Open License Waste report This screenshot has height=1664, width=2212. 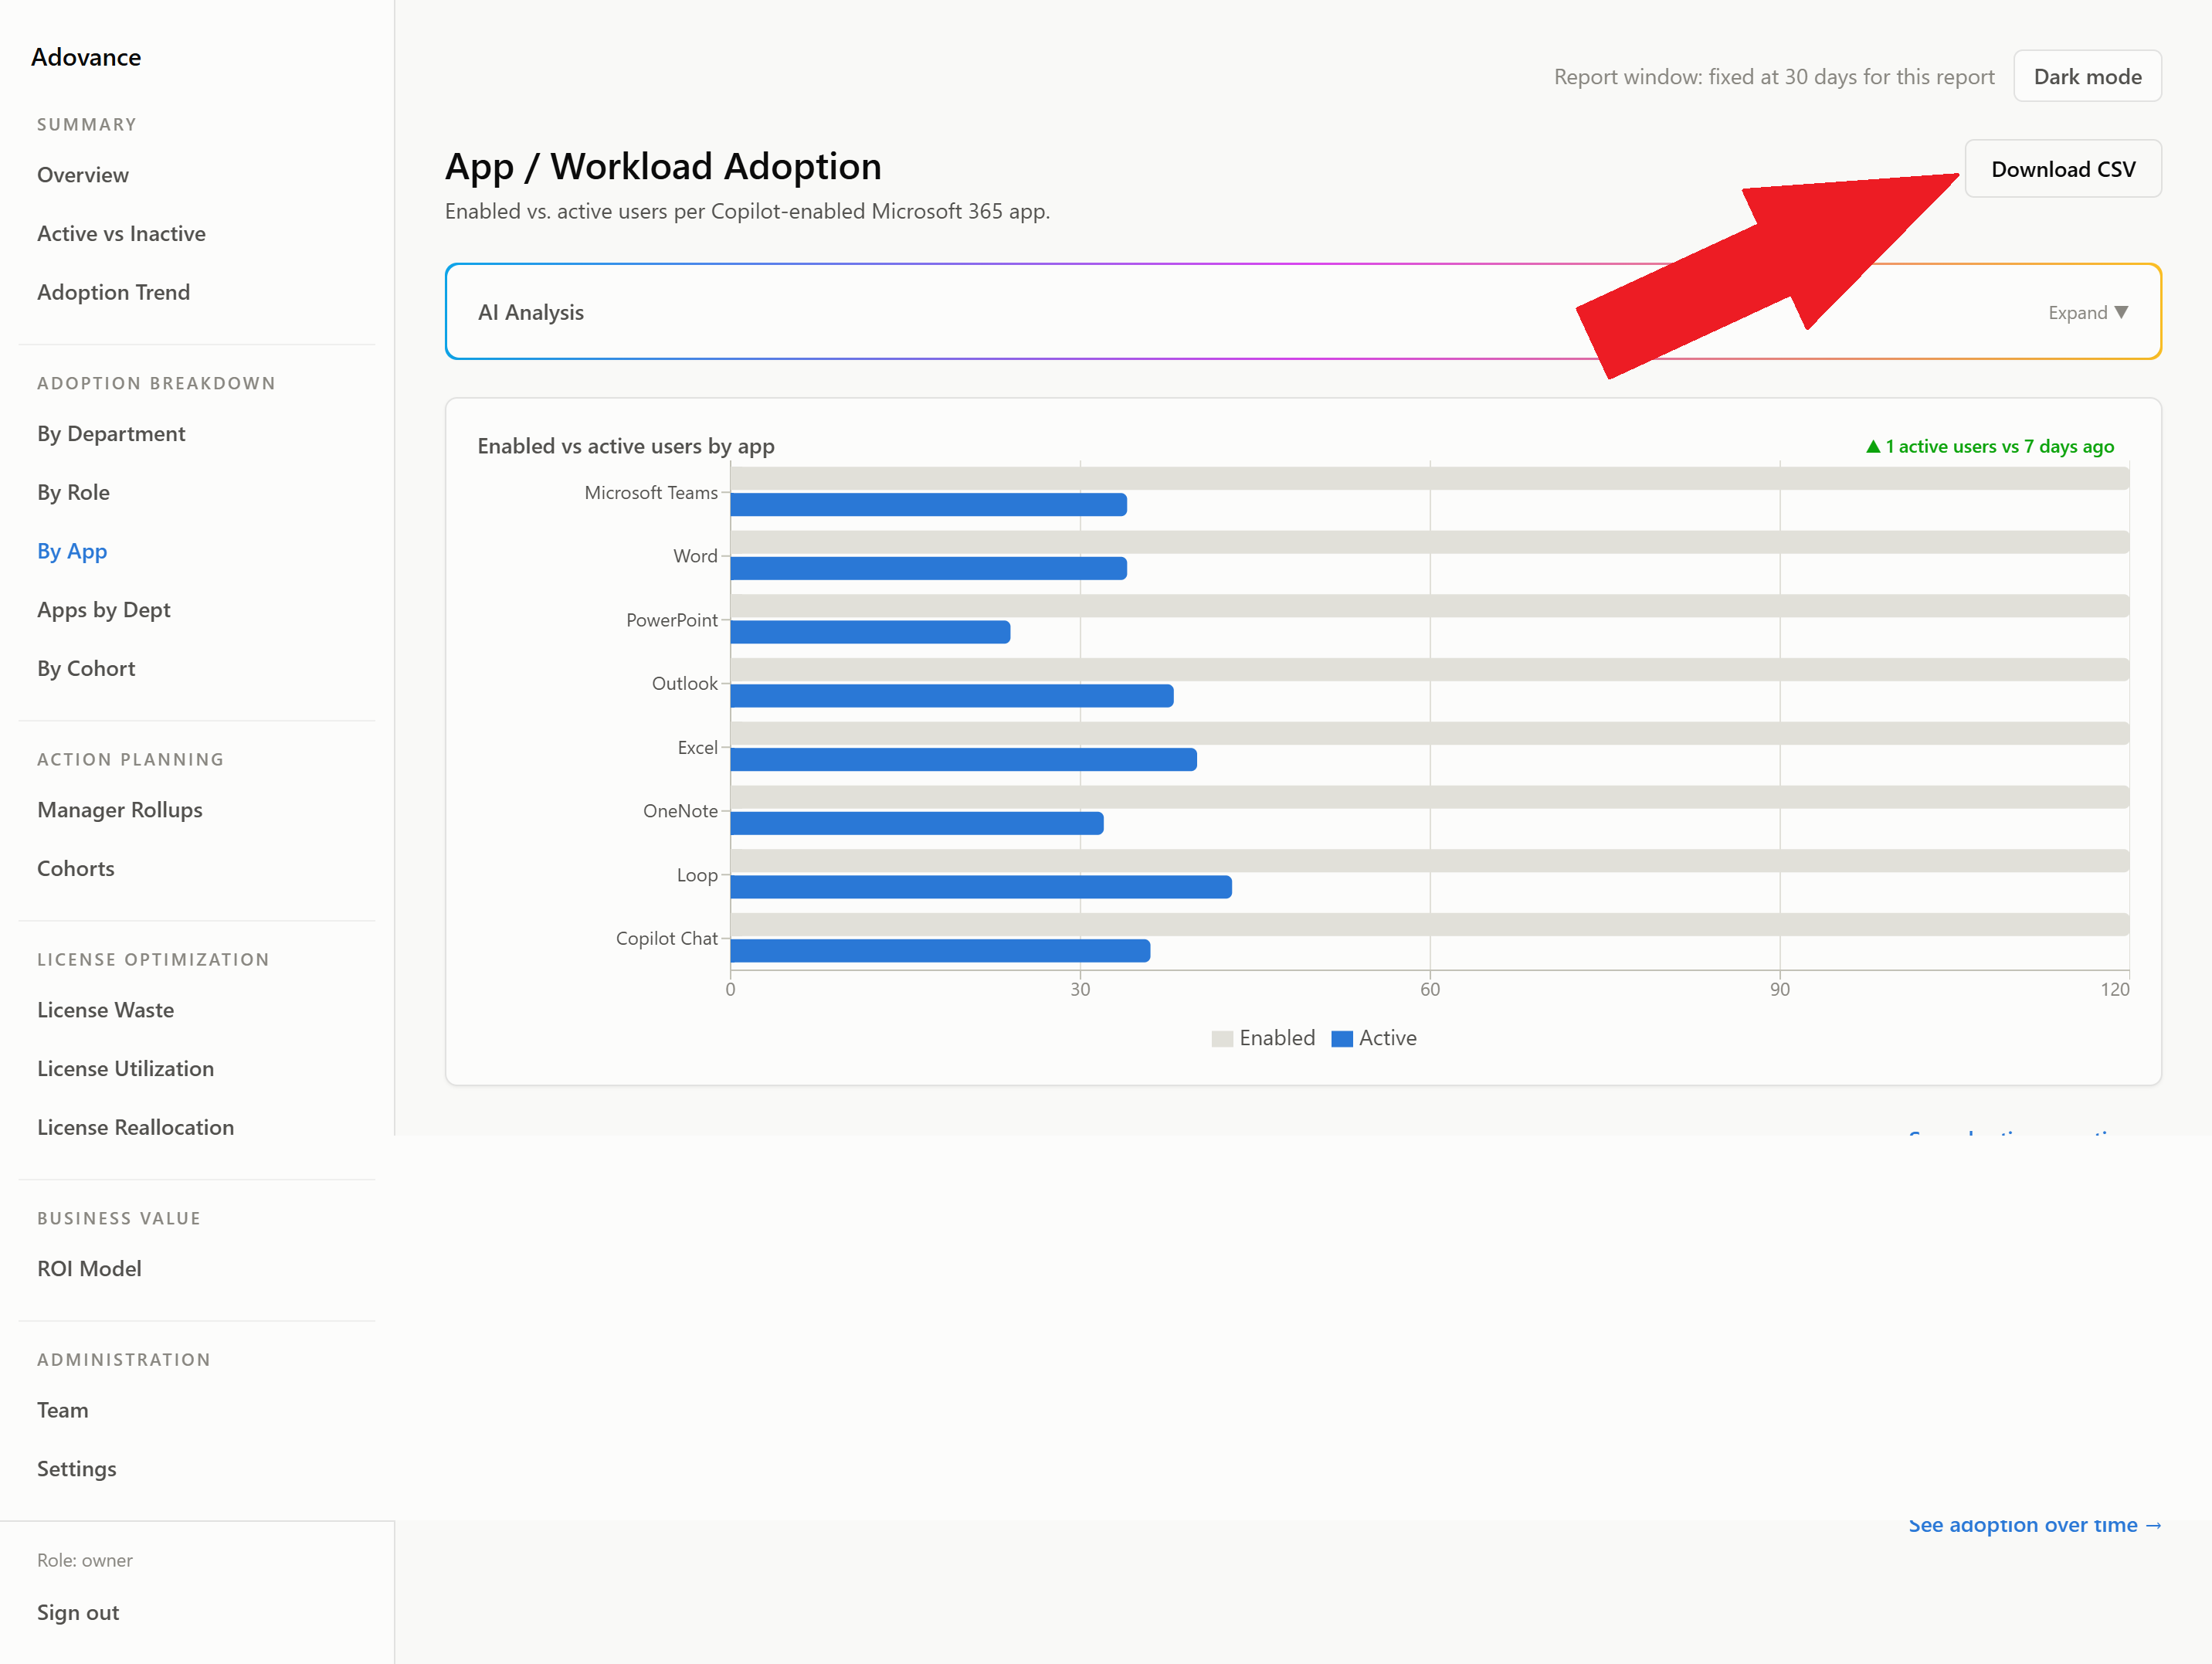[105, 1010]
